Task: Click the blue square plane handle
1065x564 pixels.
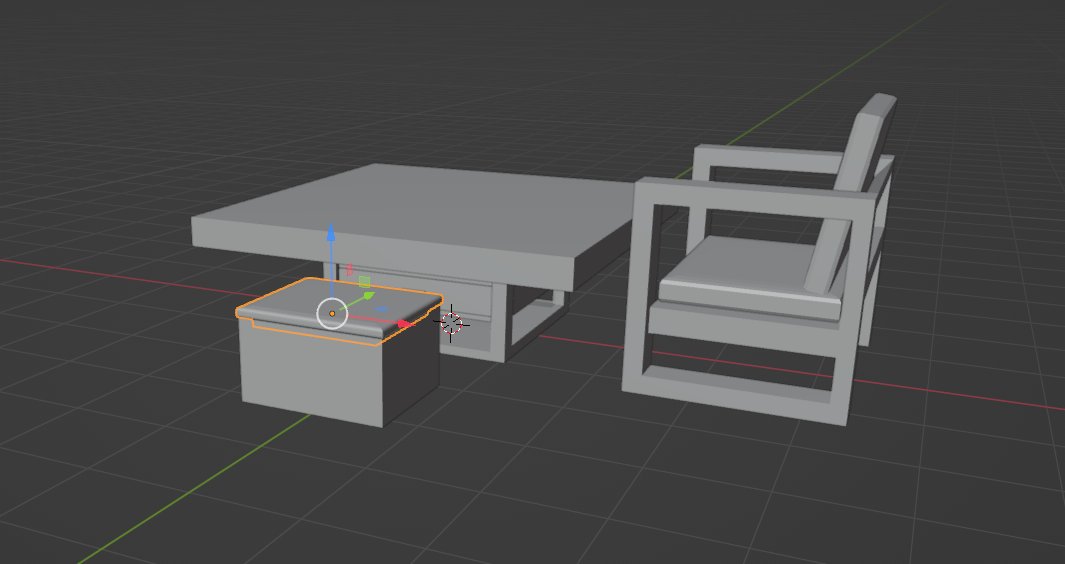Action: [382, 310]
